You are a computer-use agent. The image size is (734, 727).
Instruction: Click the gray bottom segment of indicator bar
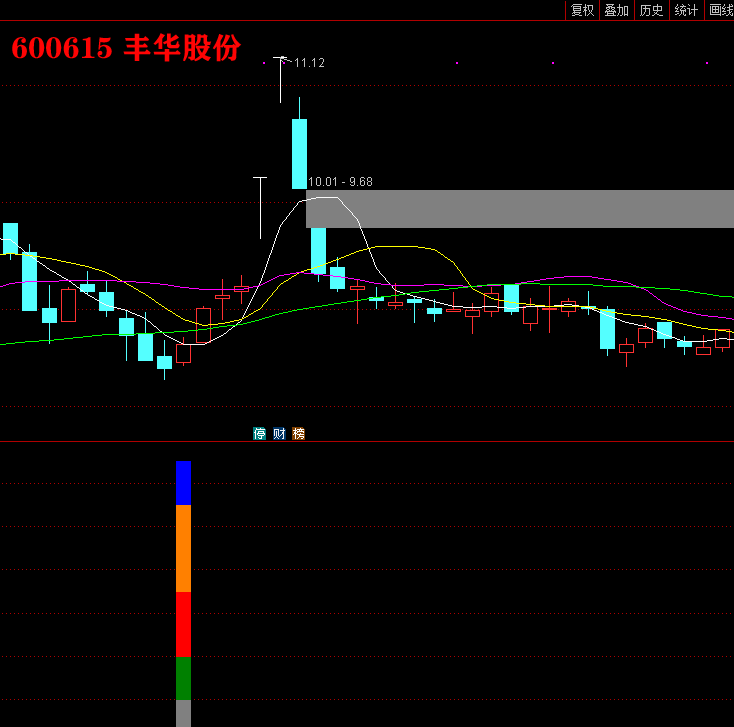pyautogui.click(x=183, y=713)
